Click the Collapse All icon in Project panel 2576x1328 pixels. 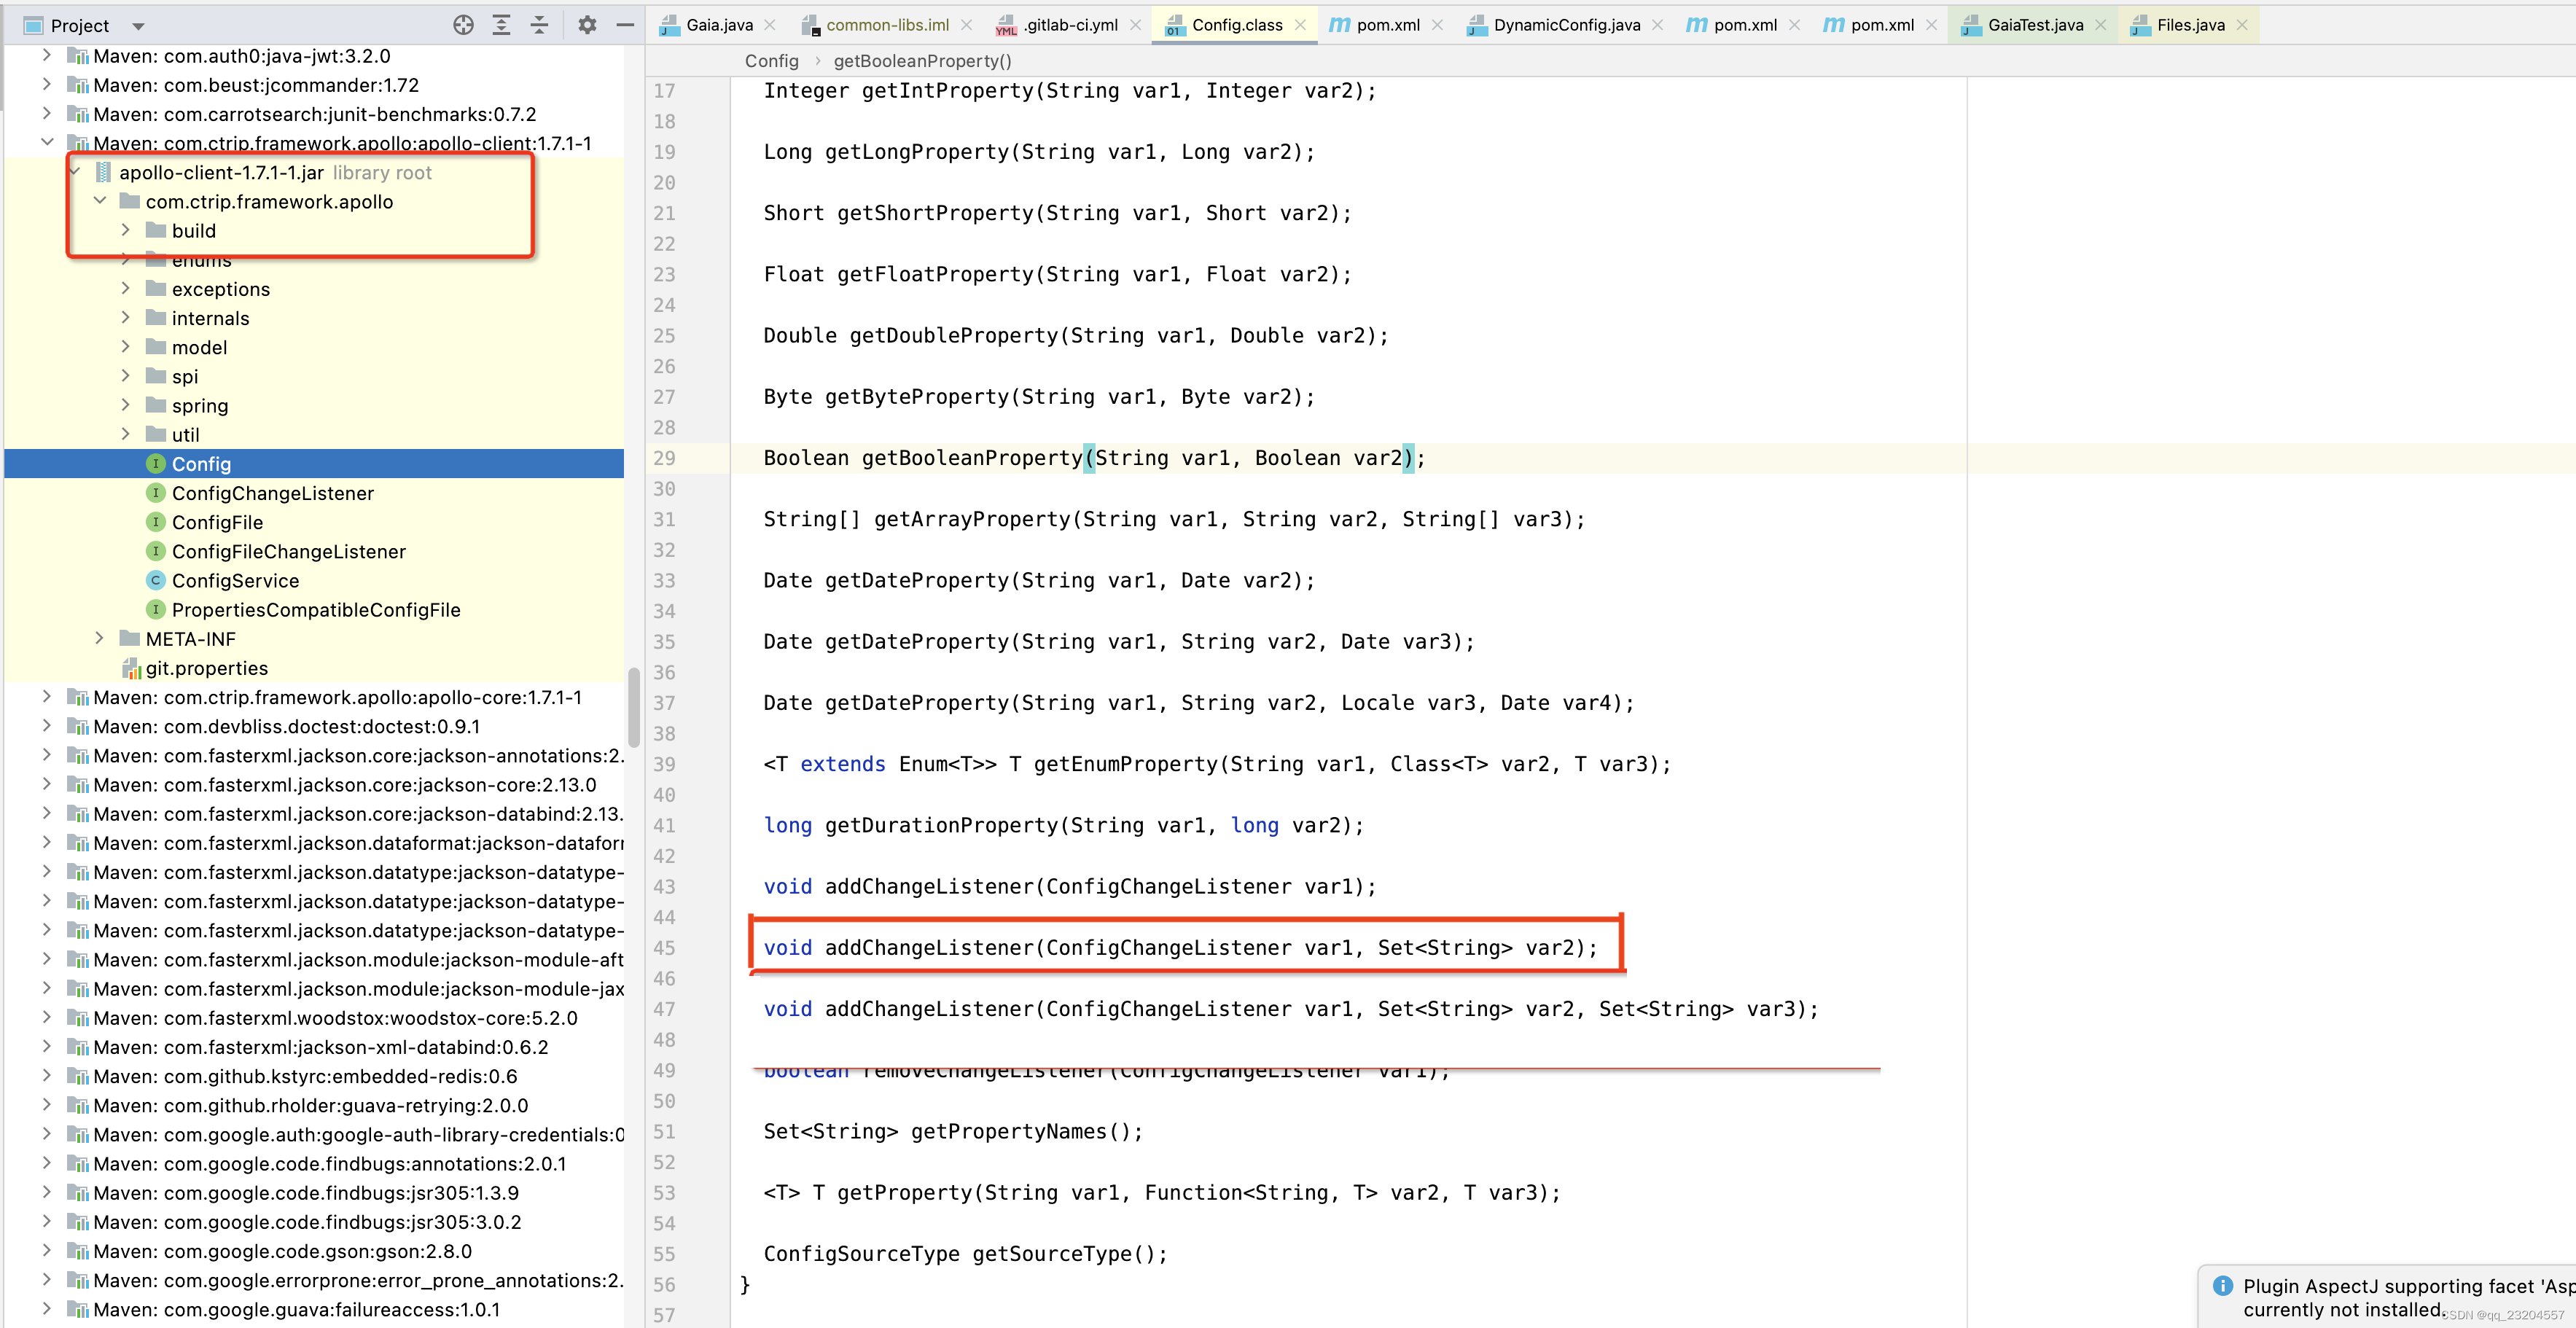(539, 25)
